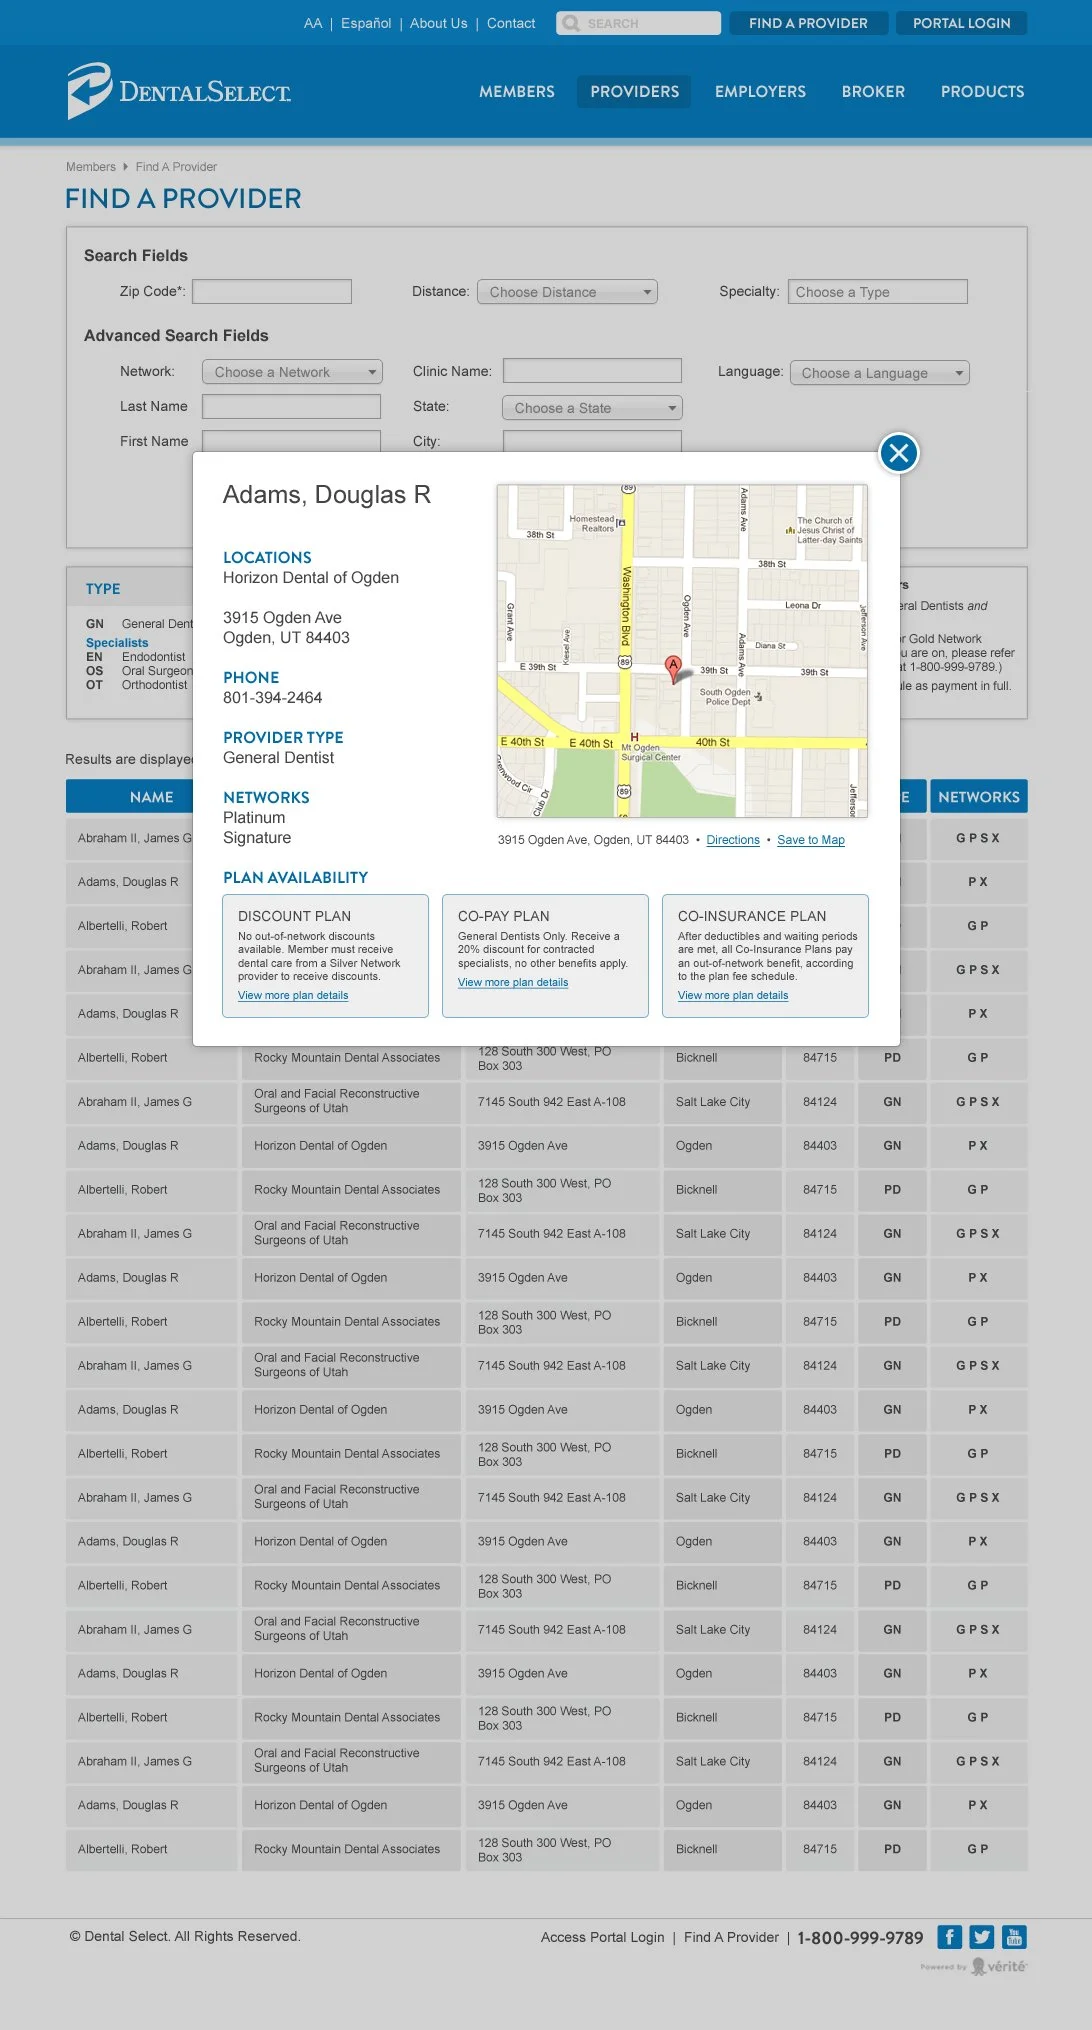Click the red map marker A

(673, 669)
